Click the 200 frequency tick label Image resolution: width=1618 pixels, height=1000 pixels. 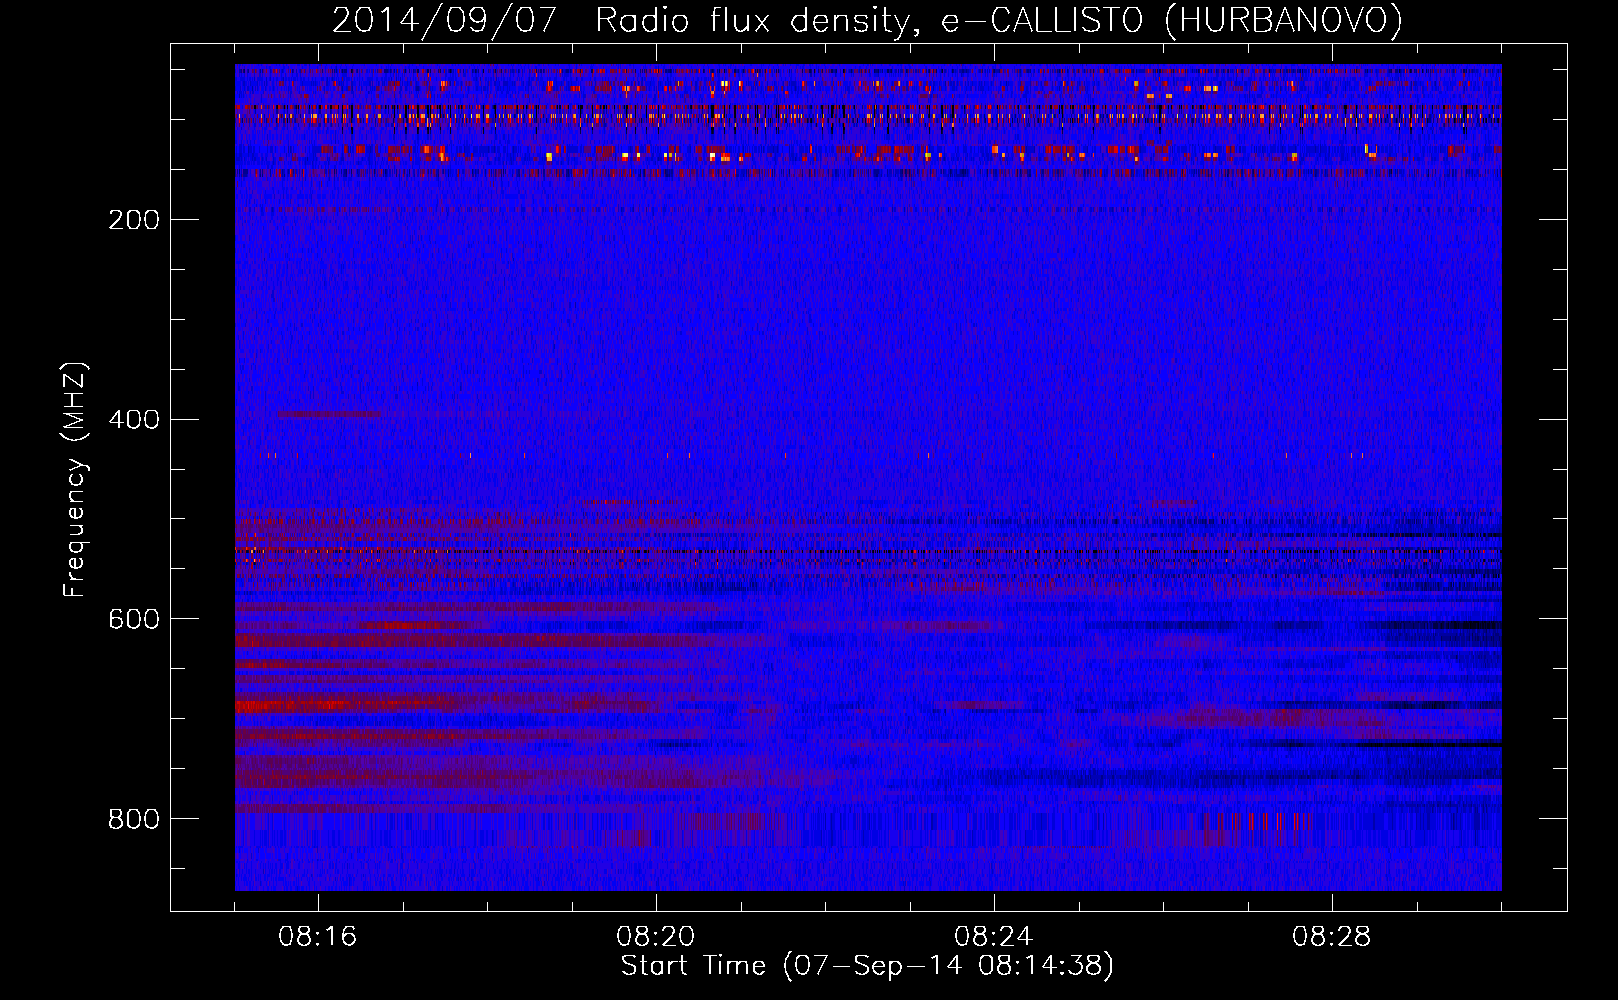(134, 220)
